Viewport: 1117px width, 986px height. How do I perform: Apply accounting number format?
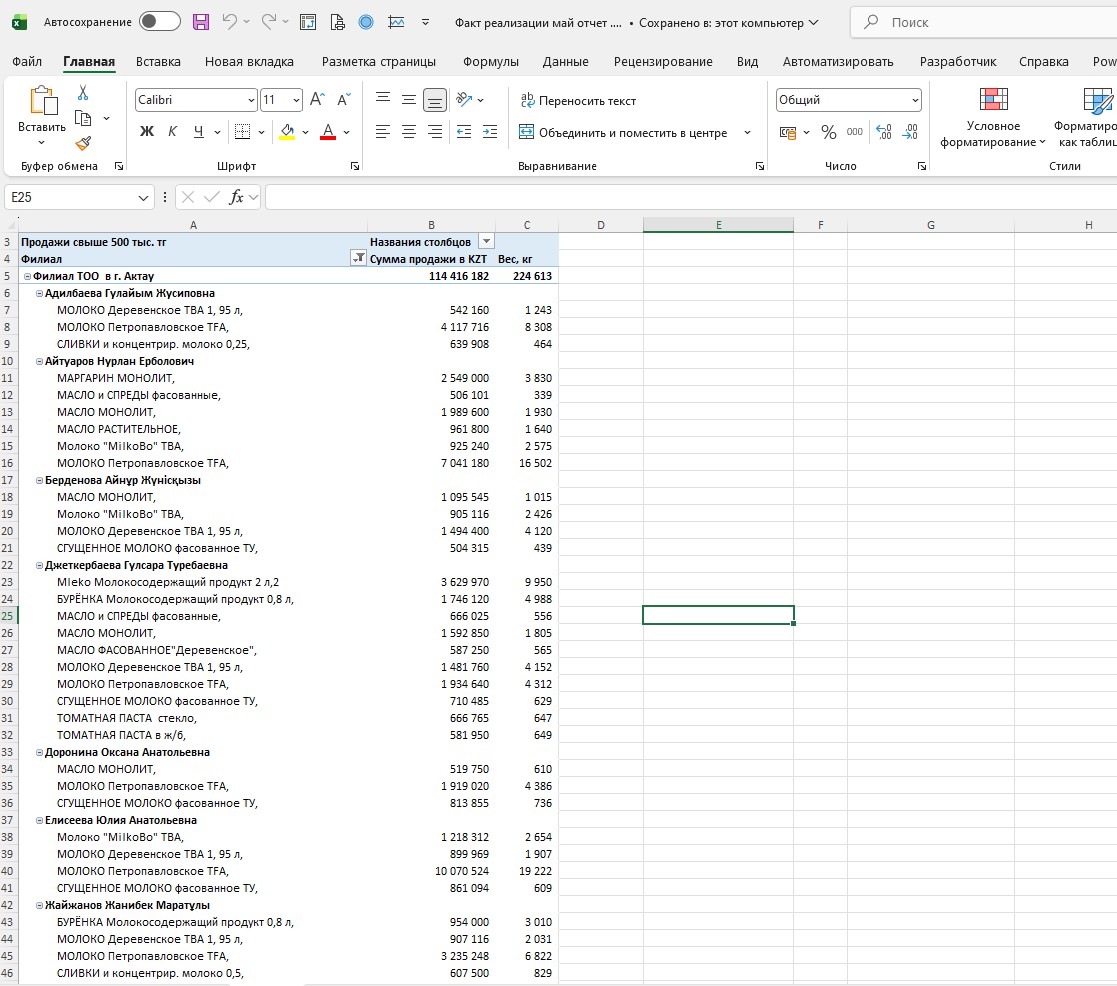[x=788, y=133]
